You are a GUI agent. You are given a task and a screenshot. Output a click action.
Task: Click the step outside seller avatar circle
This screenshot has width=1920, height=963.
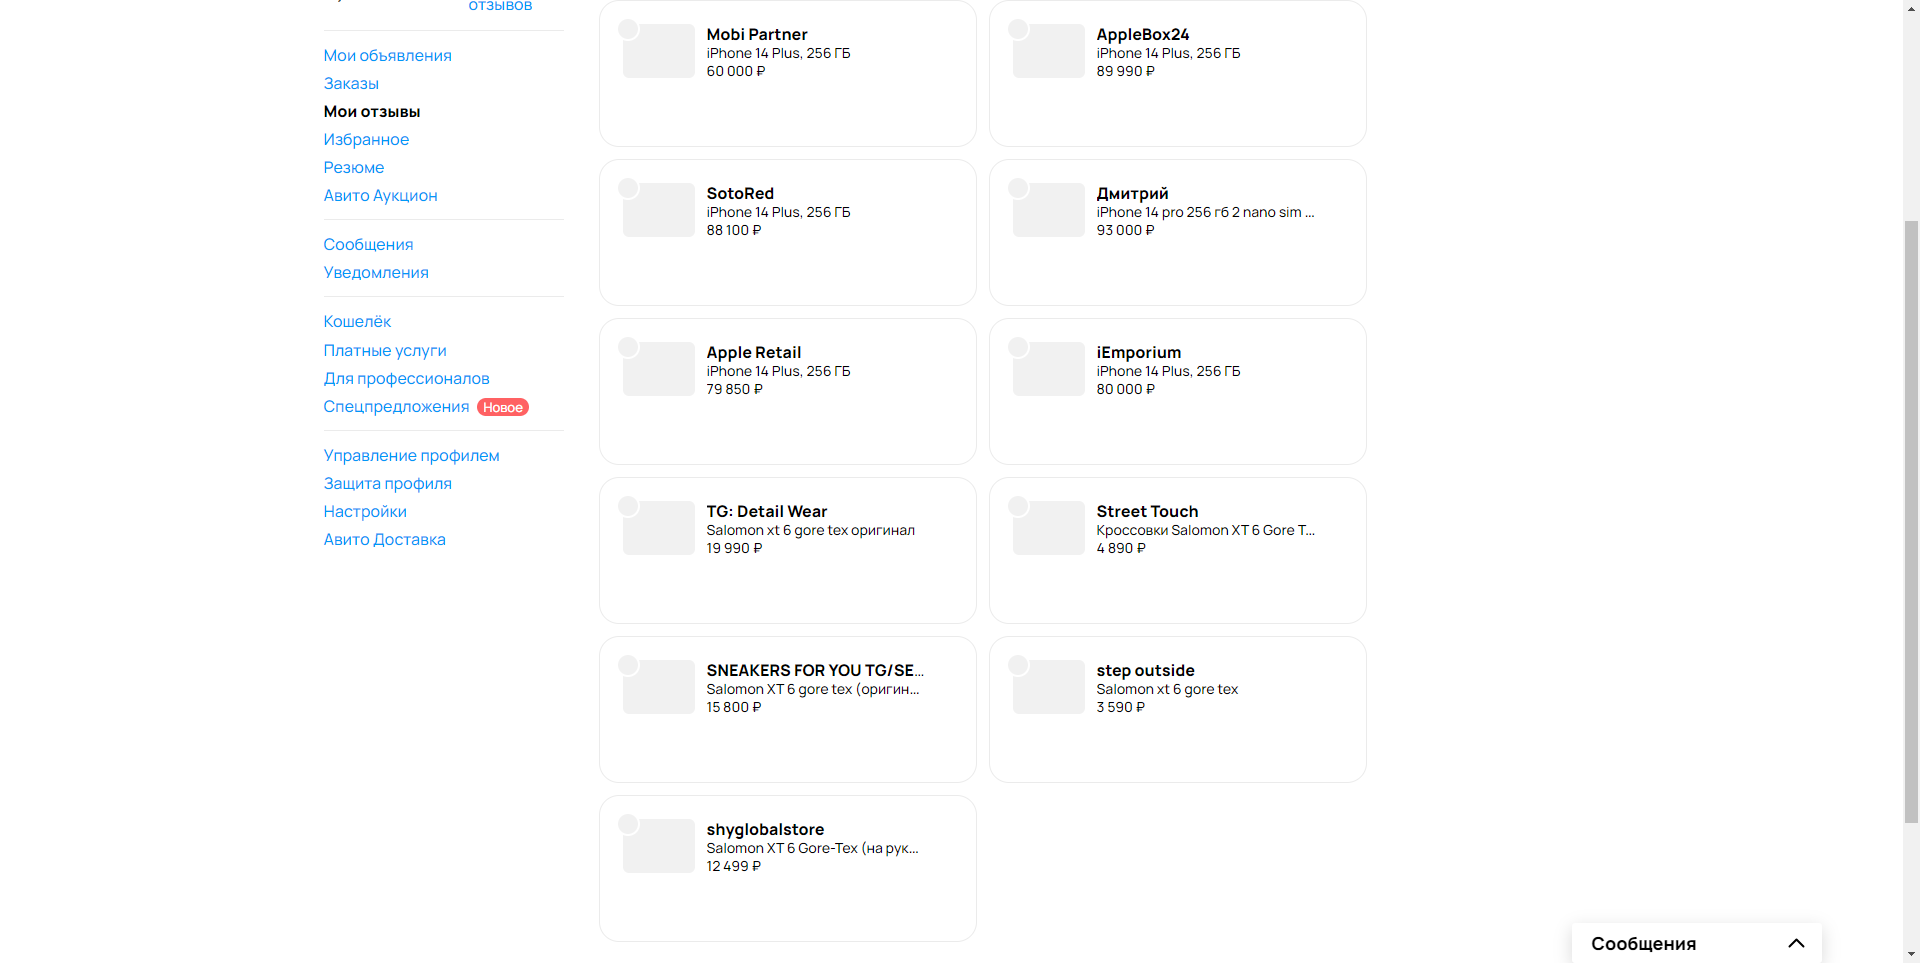click(x=1018, y=665)
